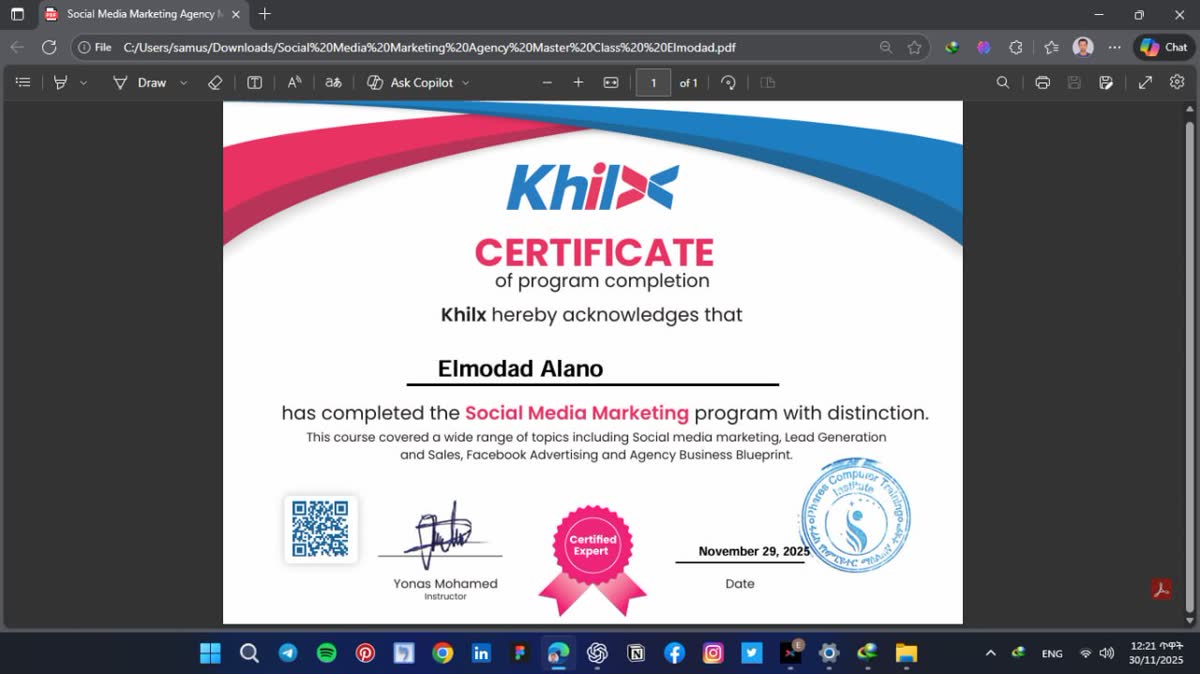Select the Highlight tool
Viewport: 1200px width, 674px height.
click(60, 83)
